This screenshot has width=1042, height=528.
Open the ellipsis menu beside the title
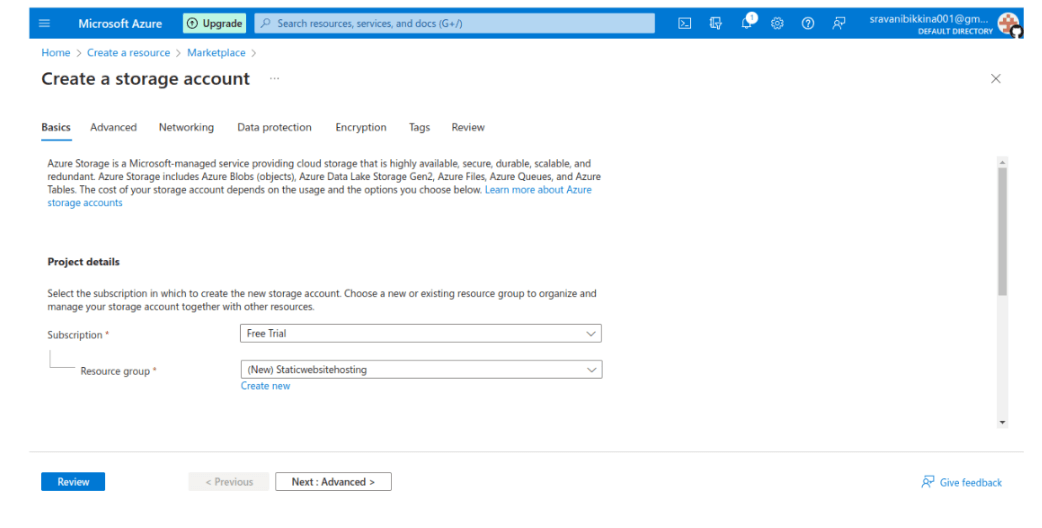click(274, 78)
